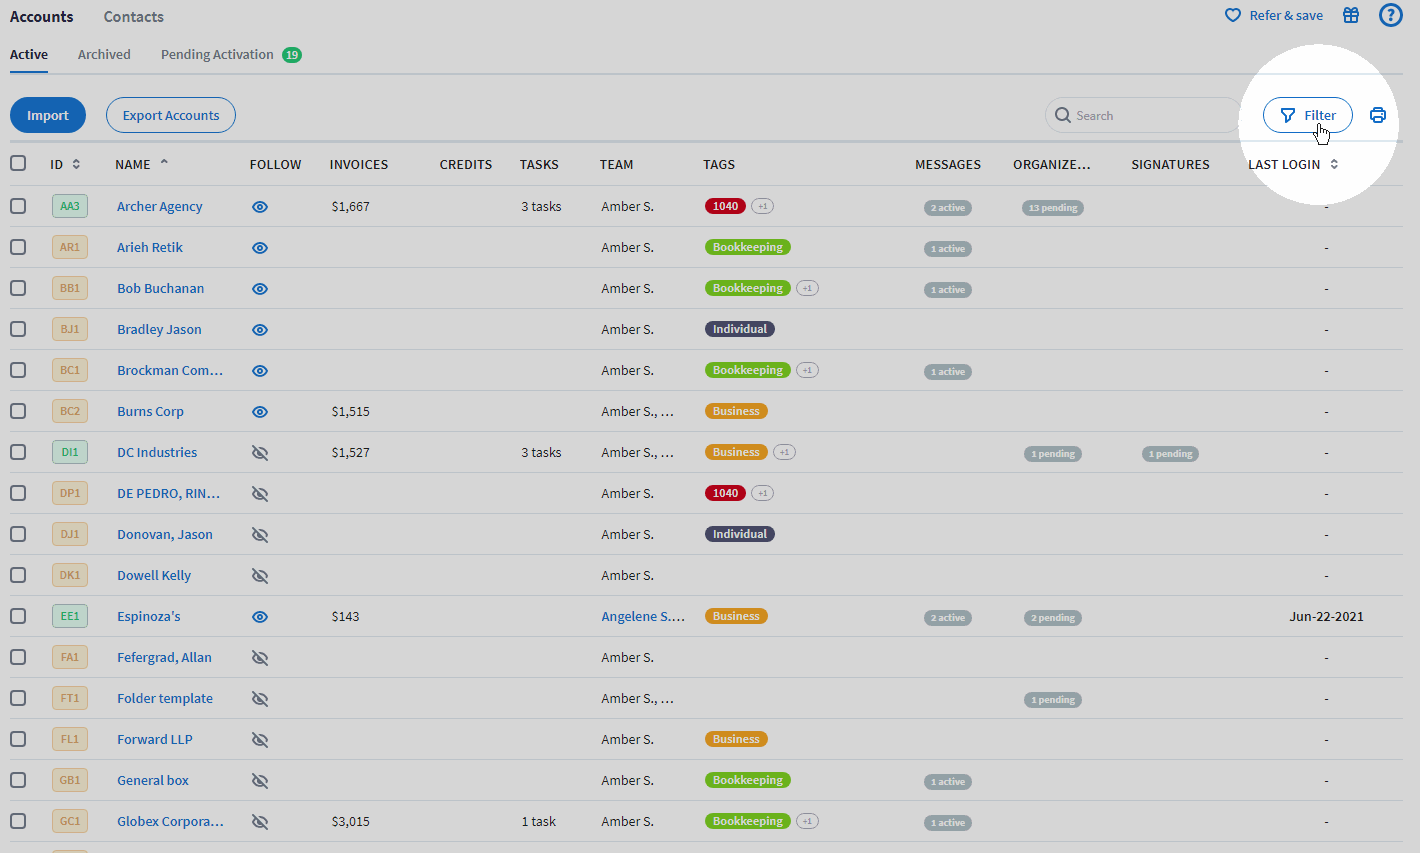Open the Pending Activation tab

coord(218,54)
